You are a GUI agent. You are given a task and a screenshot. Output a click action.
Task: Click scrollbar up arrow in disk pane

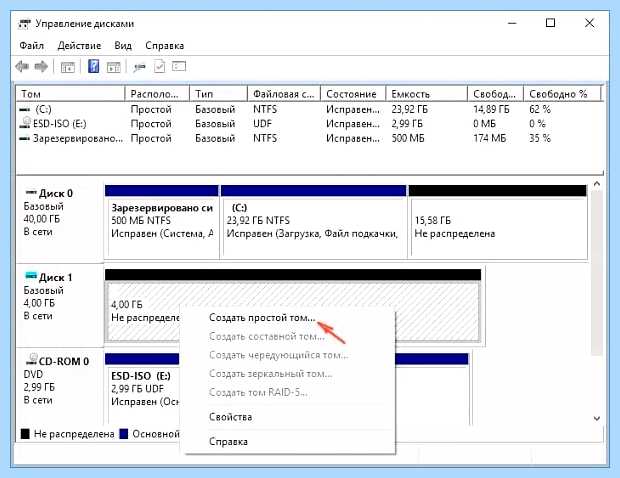pyautogui.click(x=597, y=184)
